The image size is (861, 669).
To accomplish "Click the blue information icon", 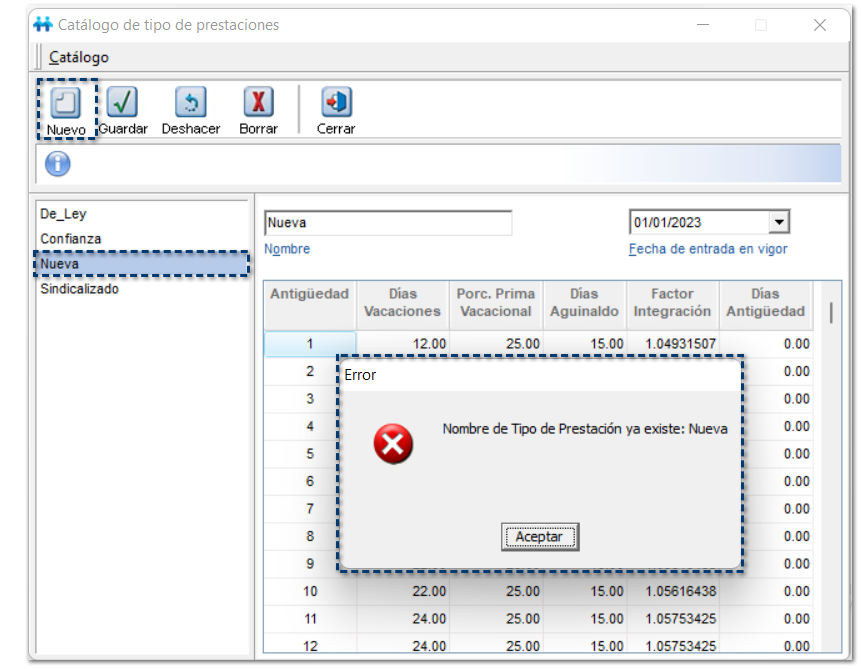I will click(57, 164).
